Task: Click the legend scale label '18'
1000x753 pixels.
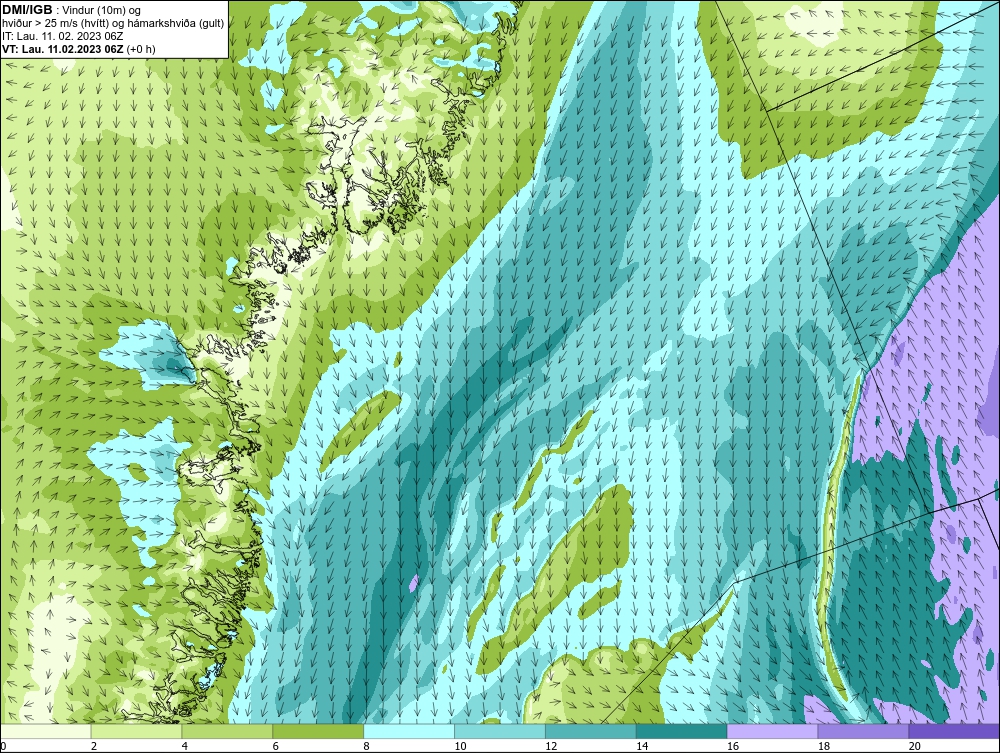Action: pyautogui.click(x=823, y=746)
